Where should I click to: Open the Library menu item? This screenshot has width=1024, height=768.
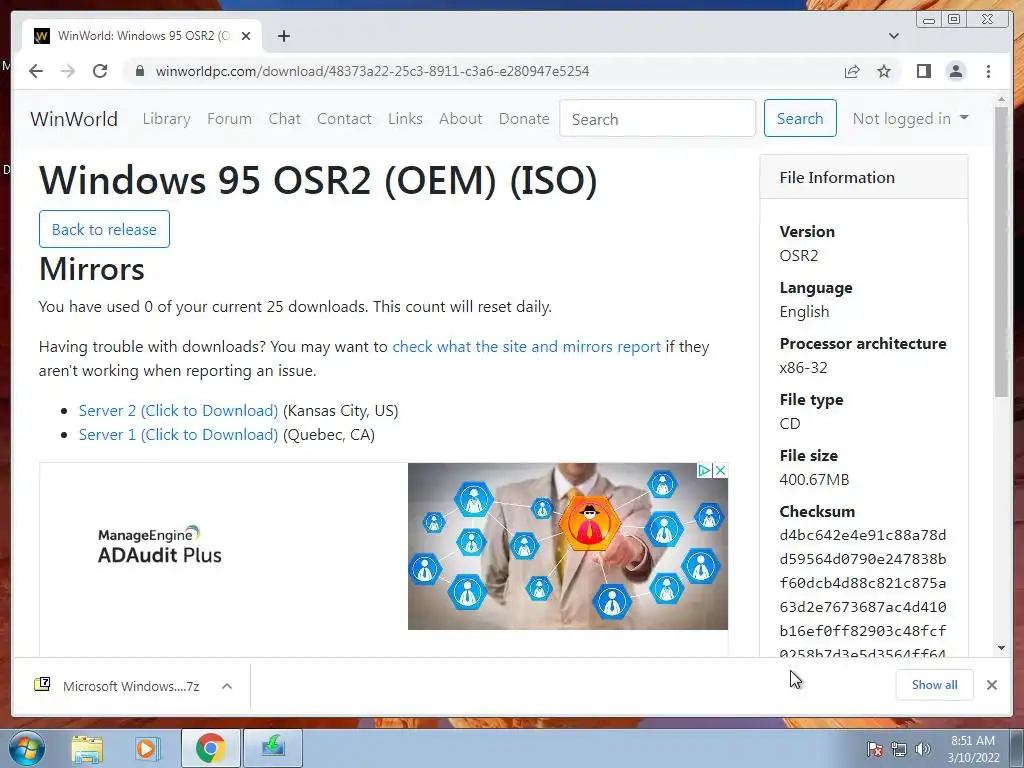coord(167,119)
